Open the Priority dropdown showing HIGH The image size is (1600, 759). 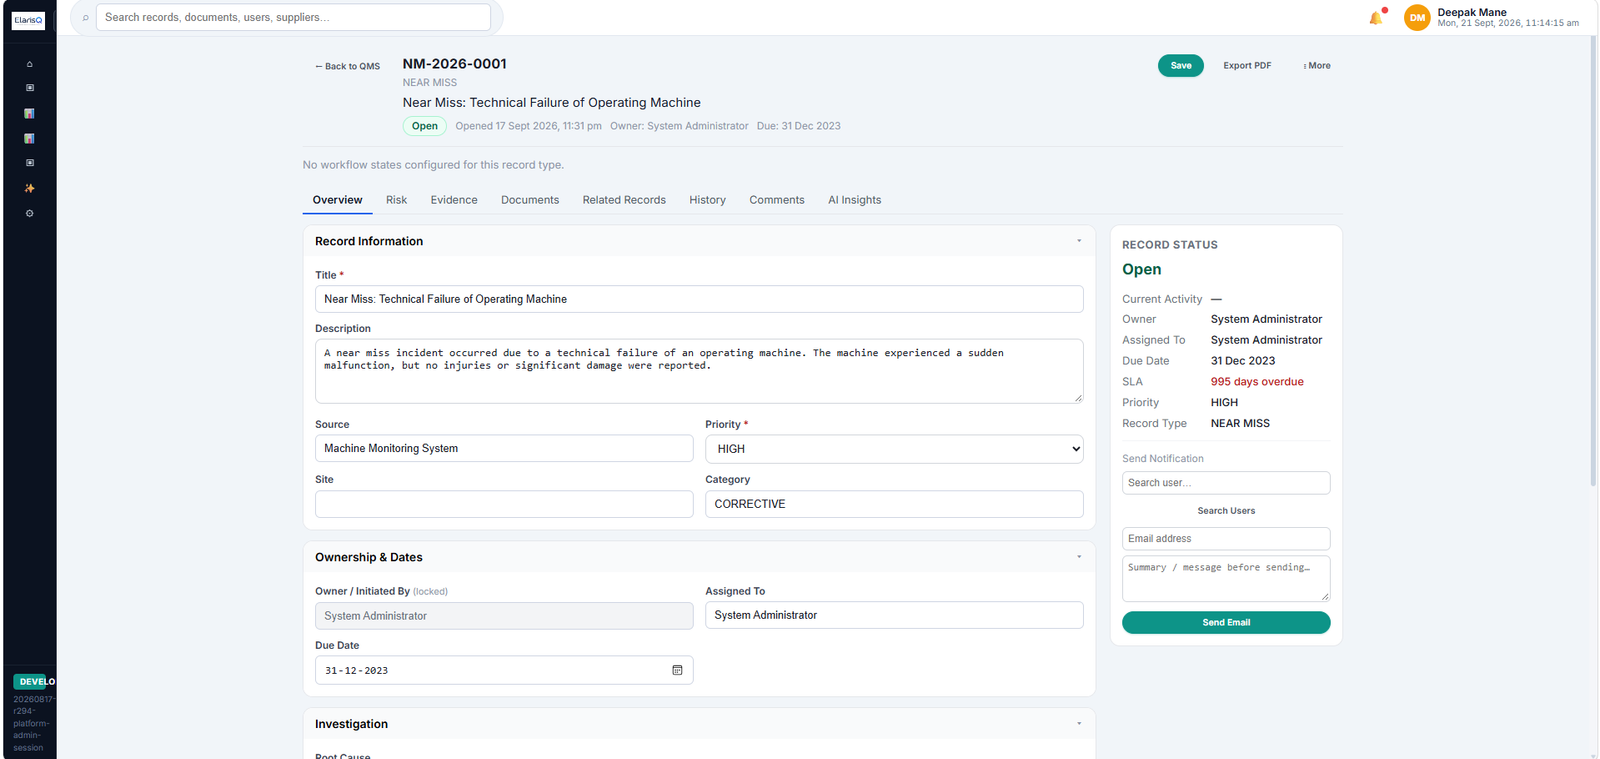click(x=894, y=449)
